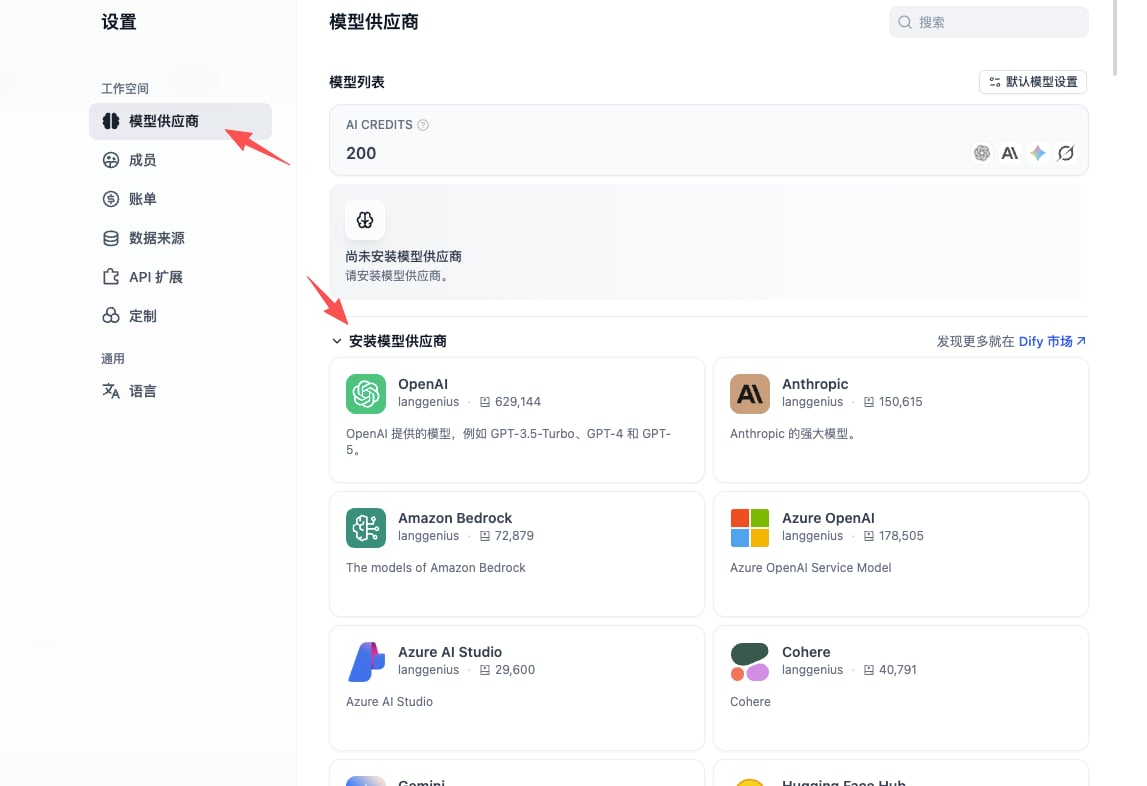Click the Anthropic provider logo

pyautogui.click(x=750, y=394)
